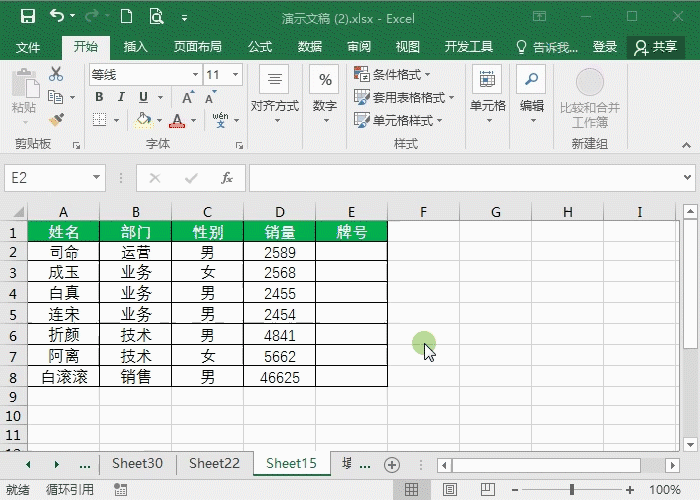
Task: Click the zoom slider handle
Action: [572, 490]
